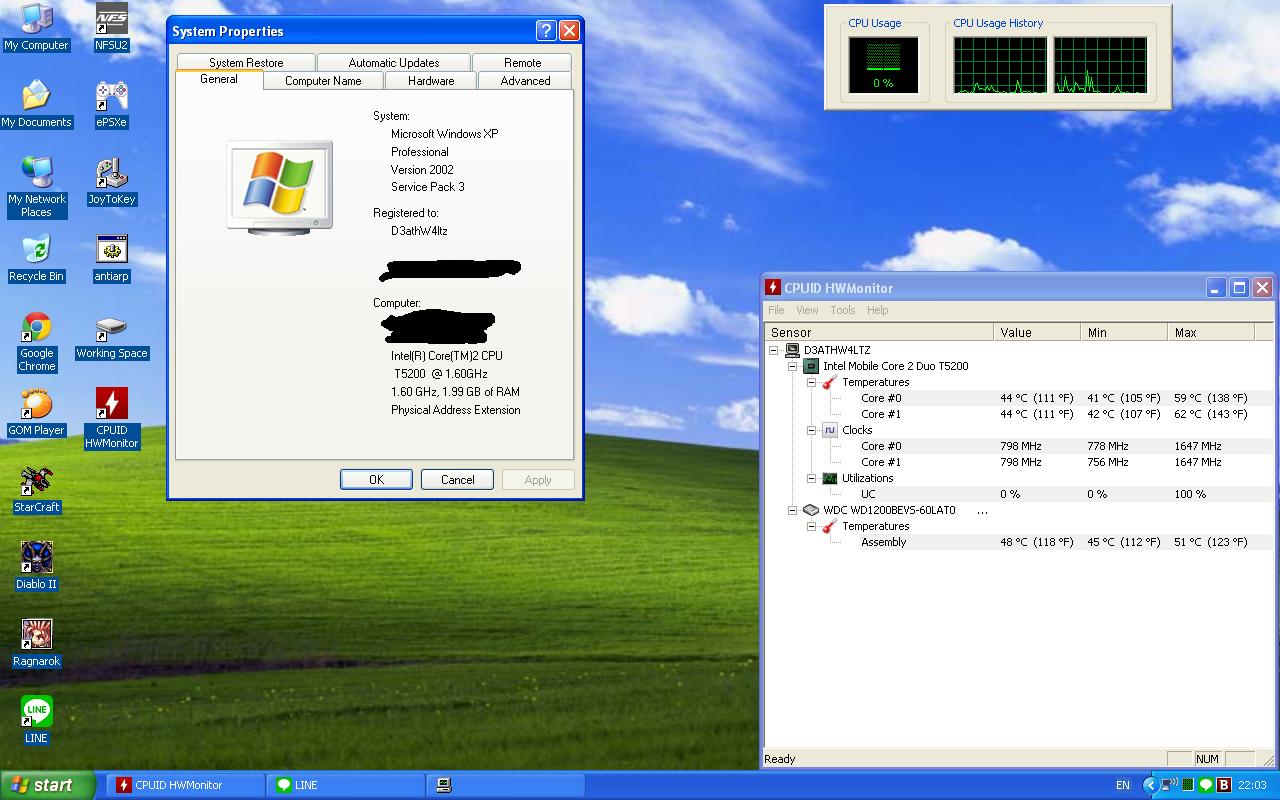The image size is (1280, 800).
Task: Click the LINE taskbar button
Action: [x=345, y=785]
